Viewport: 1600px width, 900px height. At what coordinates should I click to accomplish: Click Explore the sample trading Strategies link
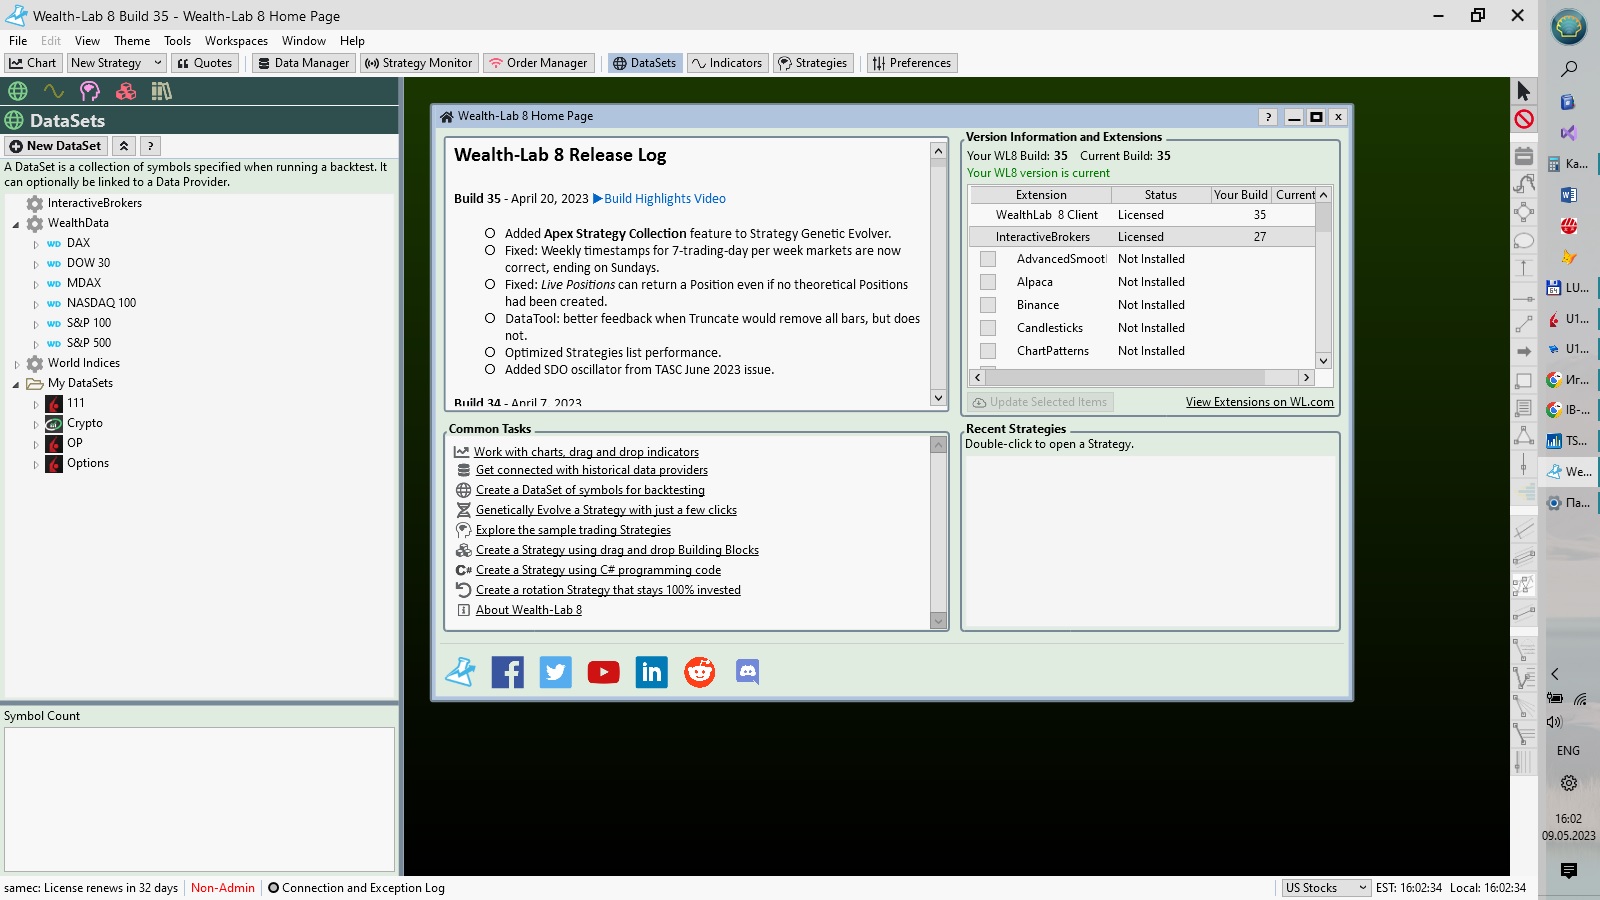click(573, 530)
